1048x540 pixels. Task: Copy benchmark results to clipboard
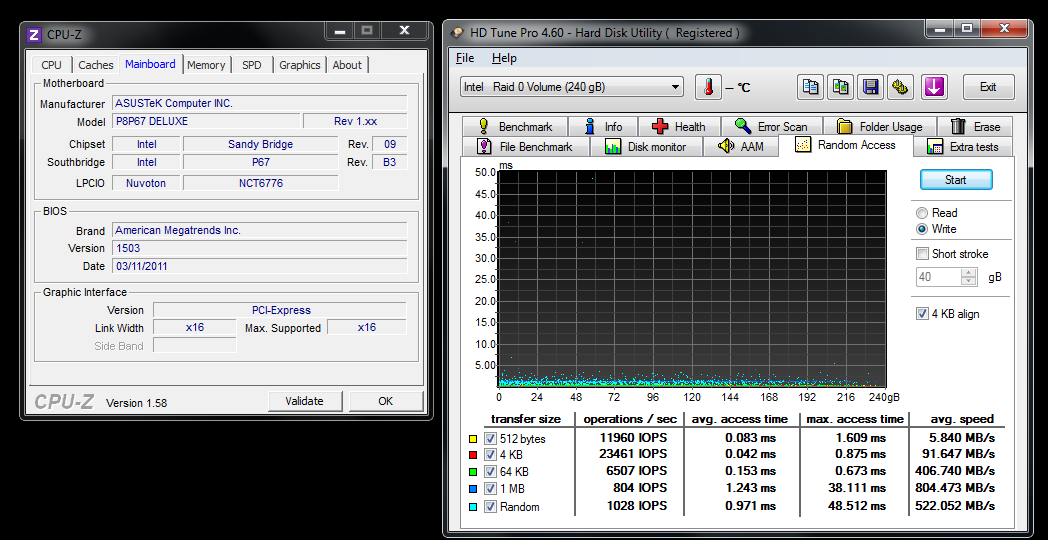(810, 87)
